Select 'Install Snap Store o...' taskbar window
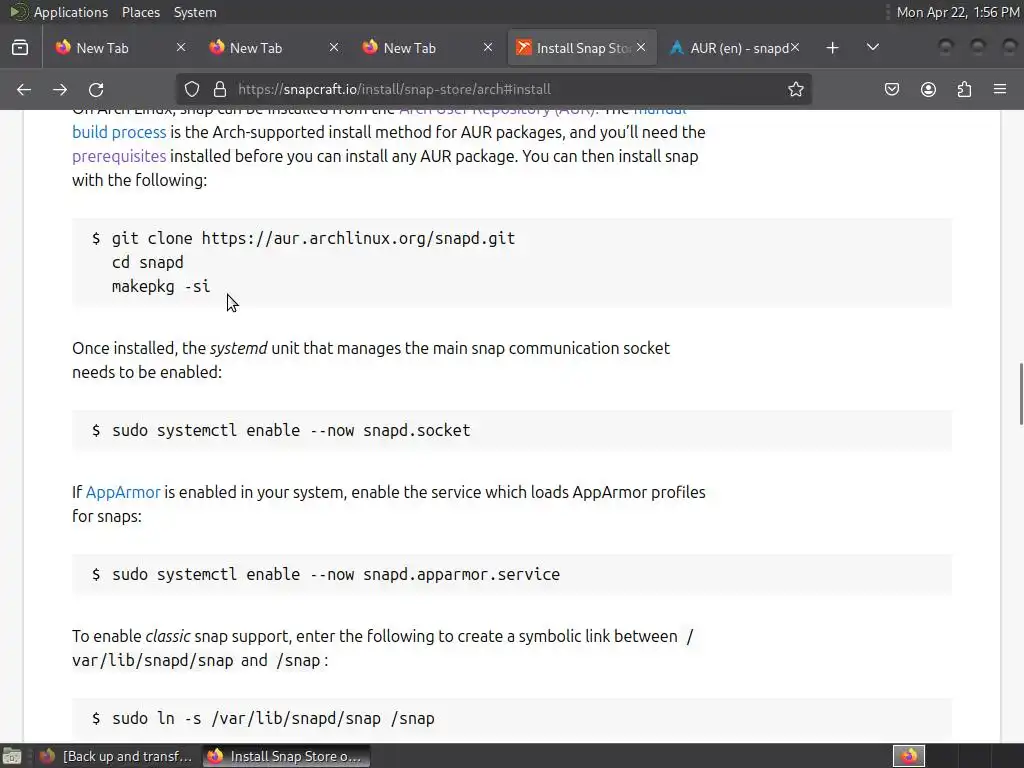1024x768 pixels. [286, 756]
